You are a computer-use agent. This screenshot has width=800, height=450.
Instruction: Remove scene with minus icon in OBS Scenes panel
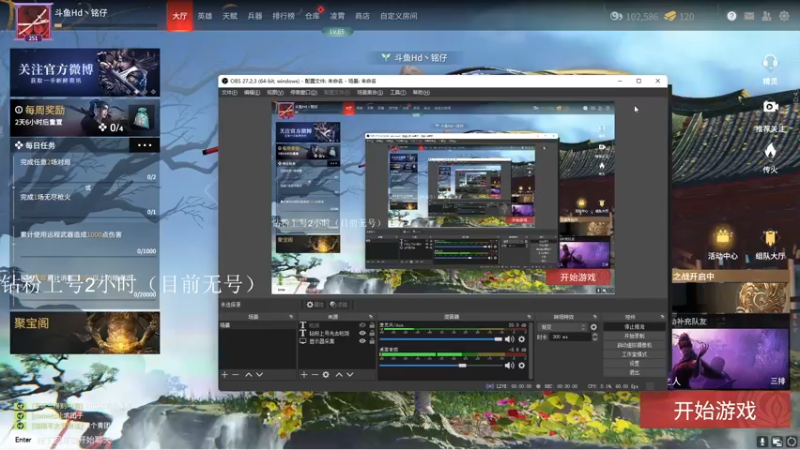point(235,374)
